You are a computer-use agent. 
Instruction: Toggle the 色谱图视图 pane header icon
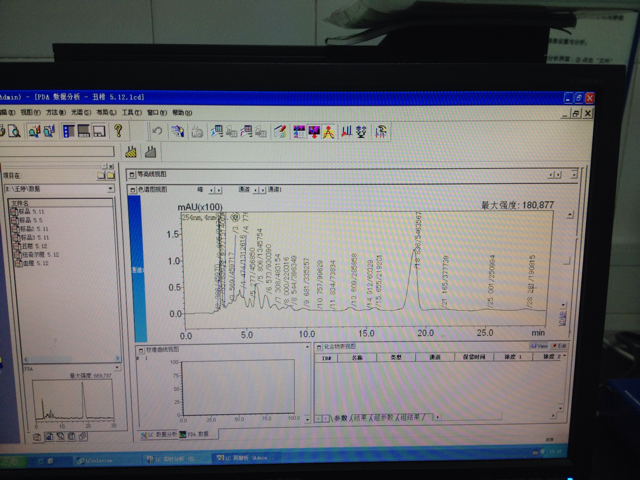point(133,190)
